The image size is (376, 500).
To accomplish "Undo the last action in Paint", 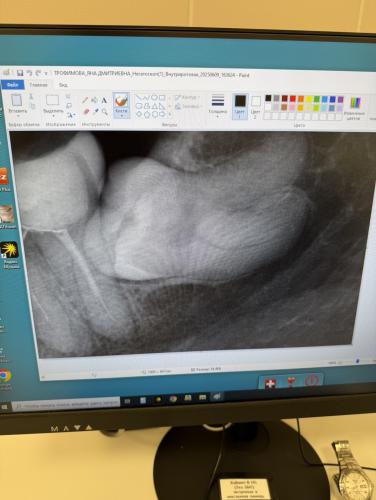I will 29,73.
